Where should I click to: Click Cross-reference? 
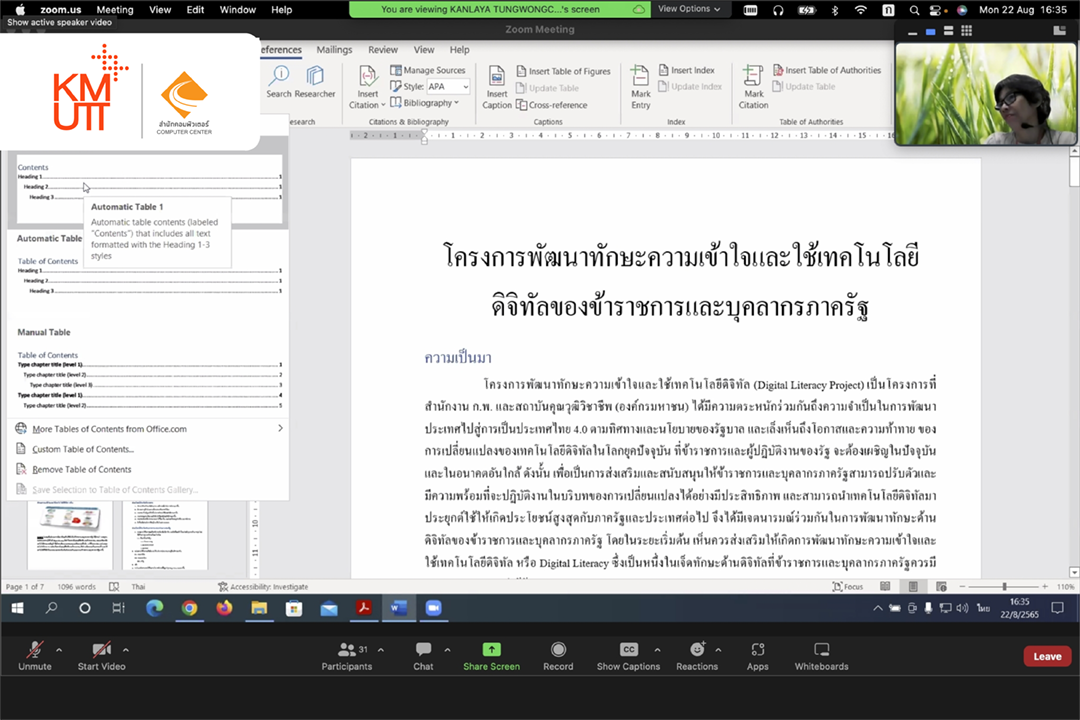pyautogui.click(x=552, y=105)
